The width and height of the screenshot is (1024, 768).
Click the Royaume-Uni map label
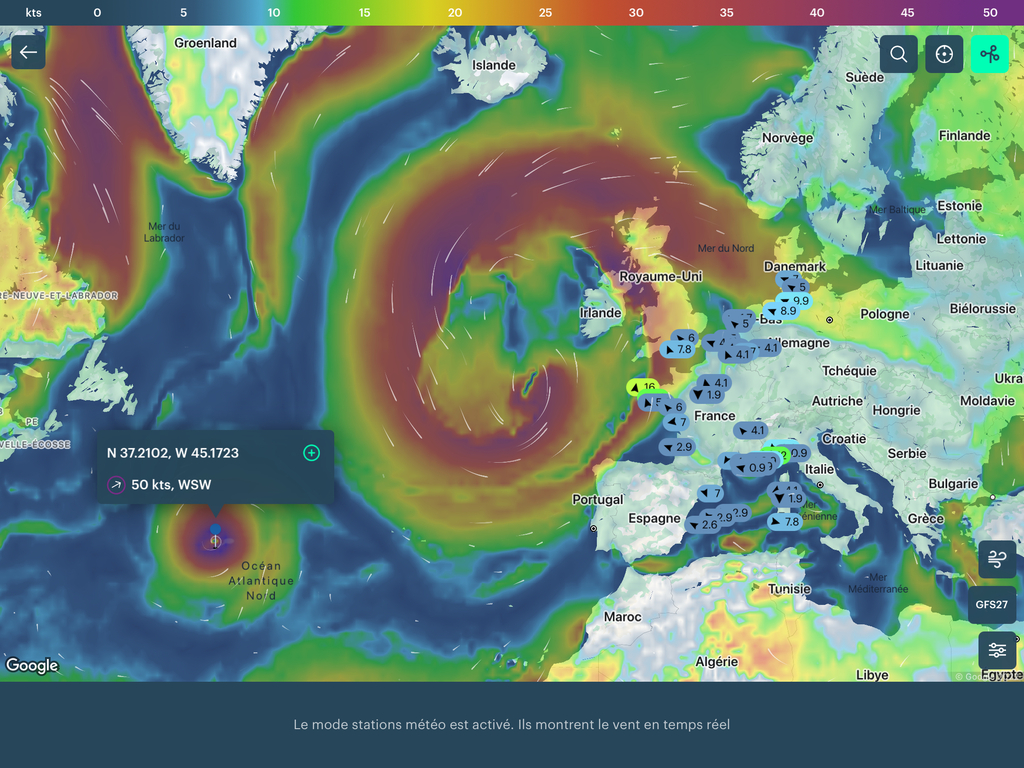coord(661,276)
